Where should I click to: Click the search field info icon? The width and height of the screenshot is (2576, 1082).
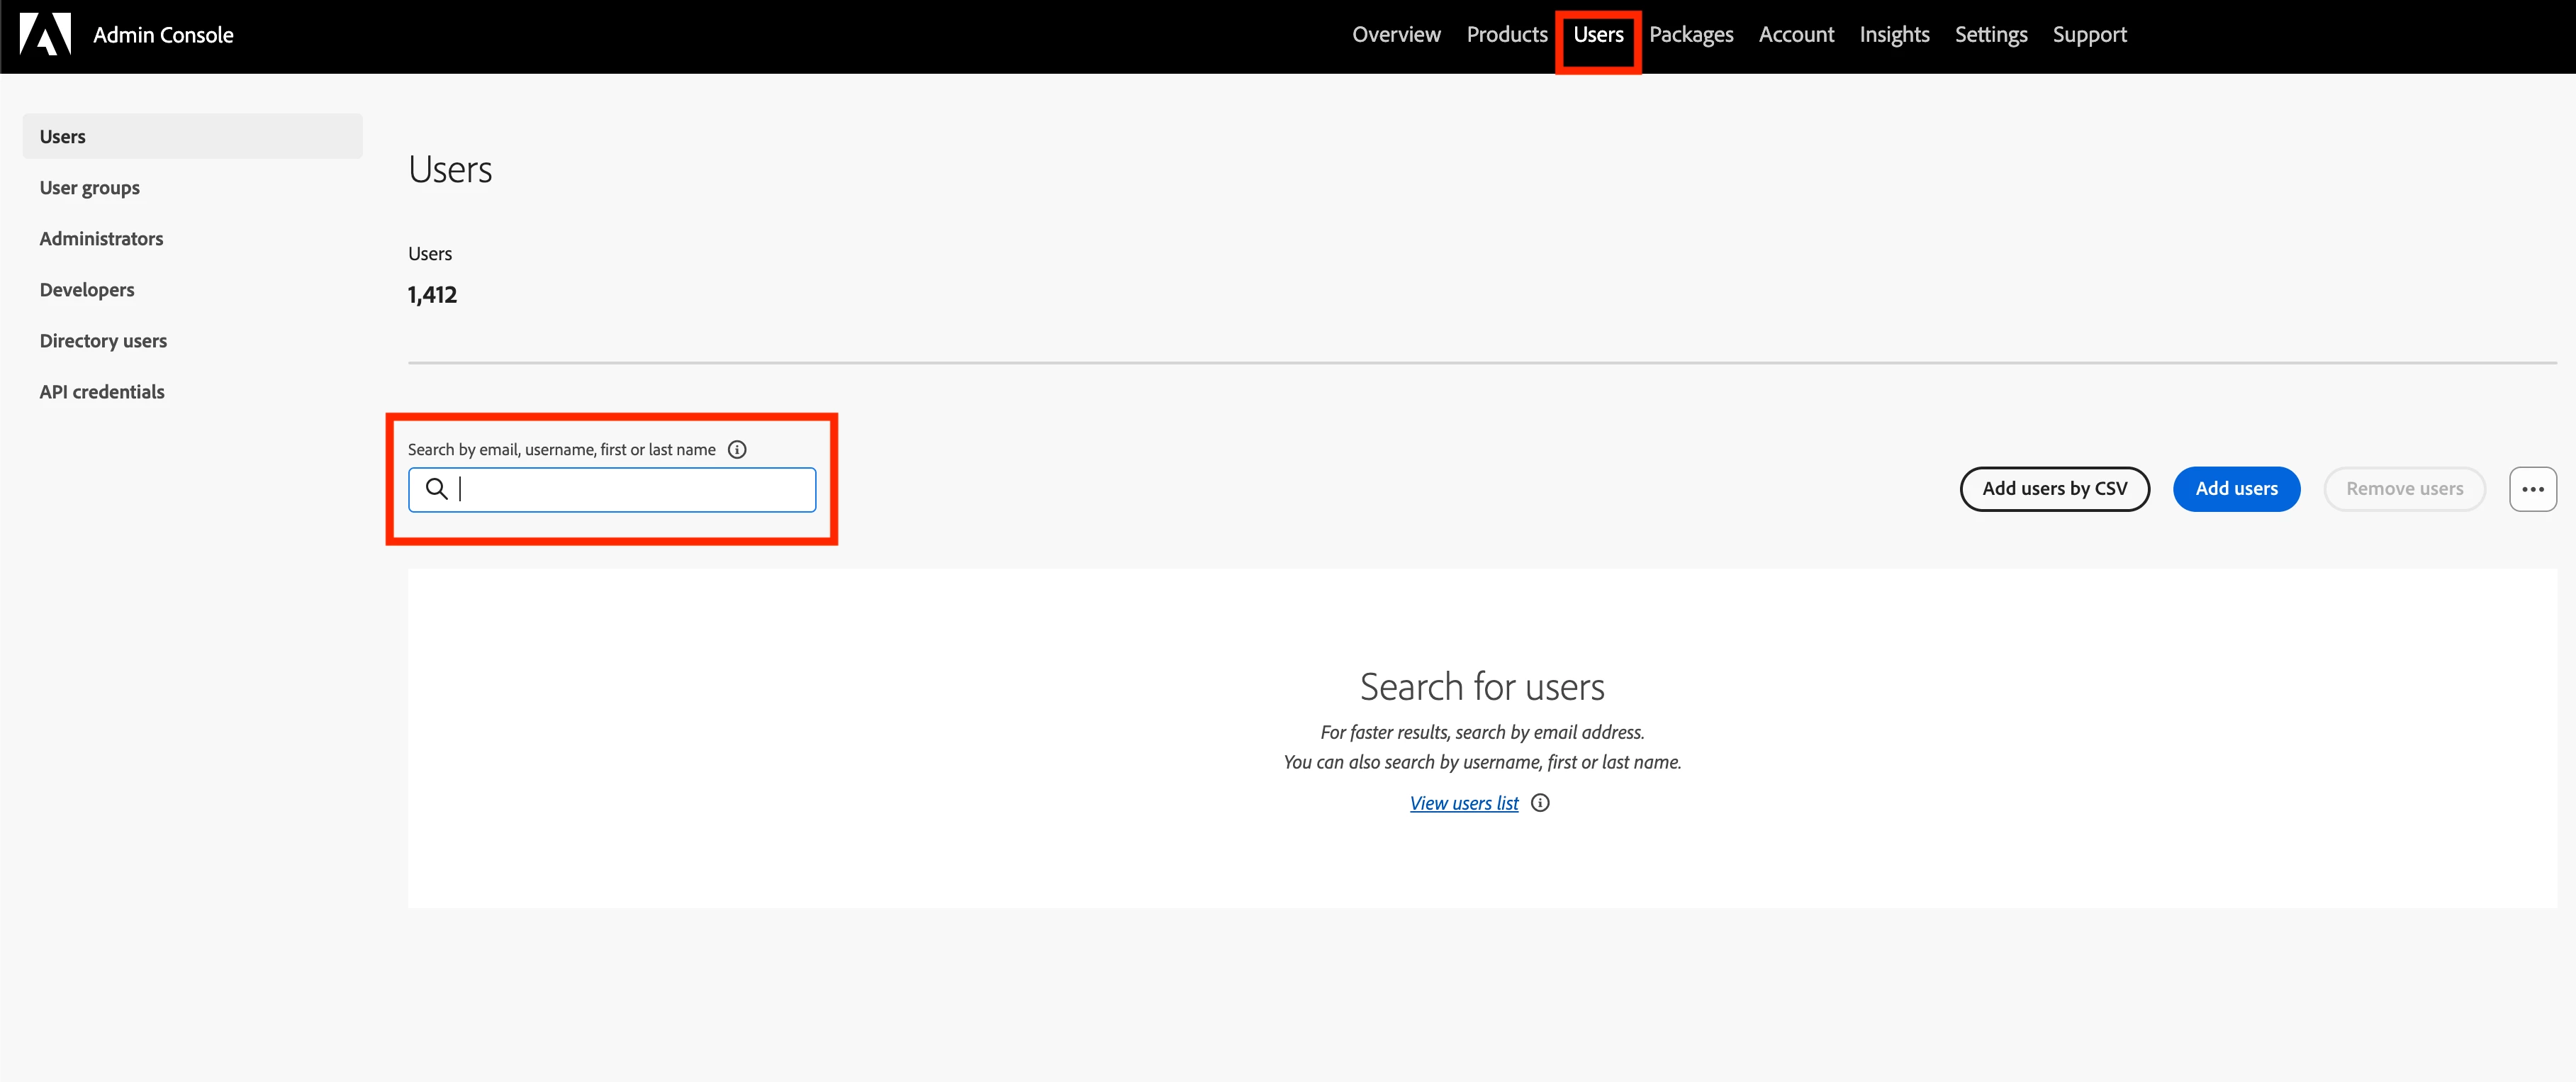(737, 449)
